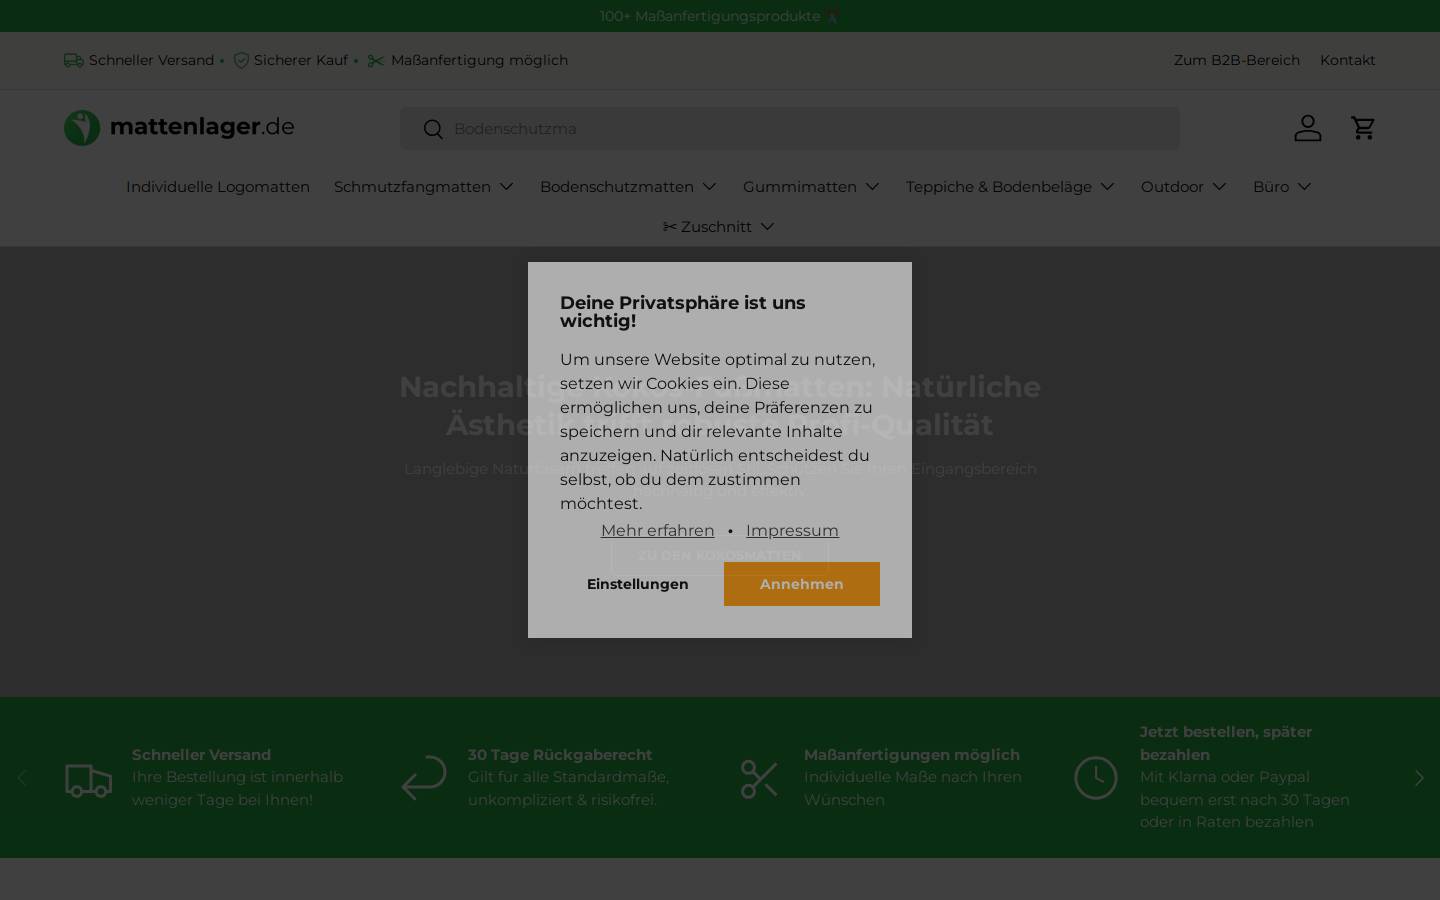The height and width of the screenshot is (900, 1440).
Task: Expand the Schmutzfangmatten menu chevron
Action: 506,187
